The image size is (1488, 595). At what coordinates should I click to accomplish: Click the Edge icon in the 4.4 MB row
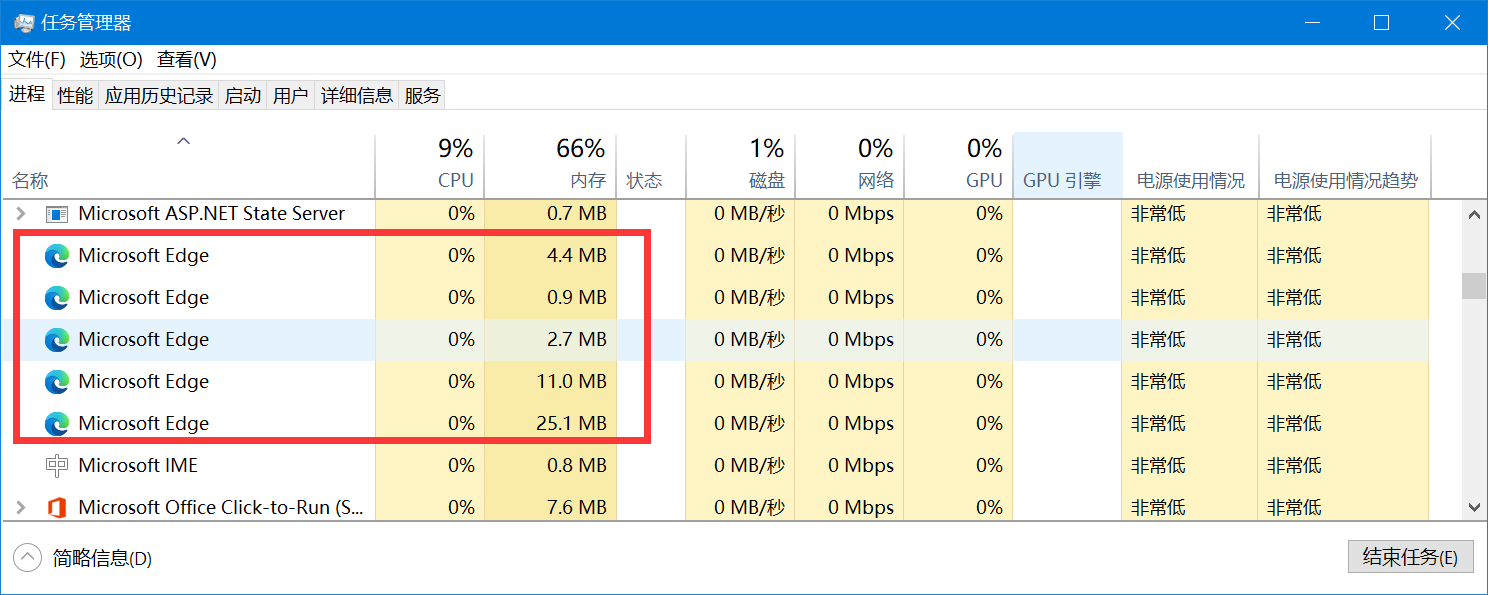tap(57, 255)
